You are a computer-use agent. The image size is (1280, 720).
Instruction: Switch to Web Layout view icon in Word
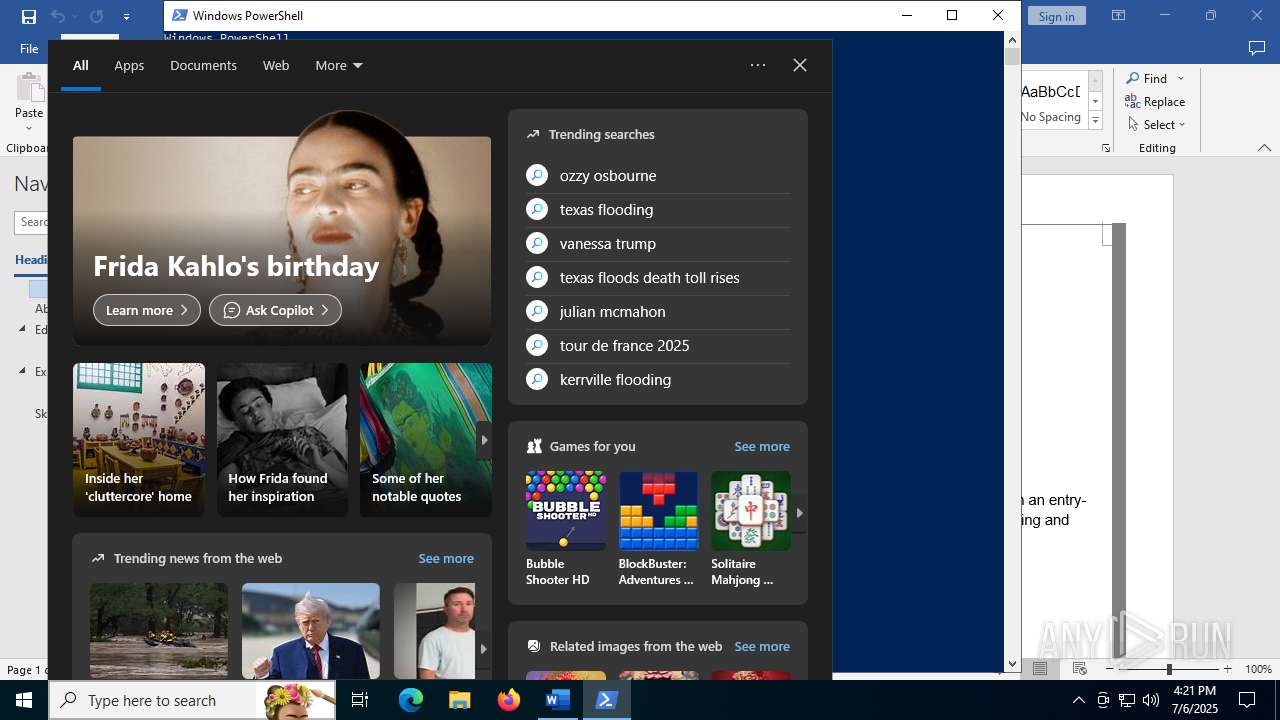click(x=1080, y=669)
